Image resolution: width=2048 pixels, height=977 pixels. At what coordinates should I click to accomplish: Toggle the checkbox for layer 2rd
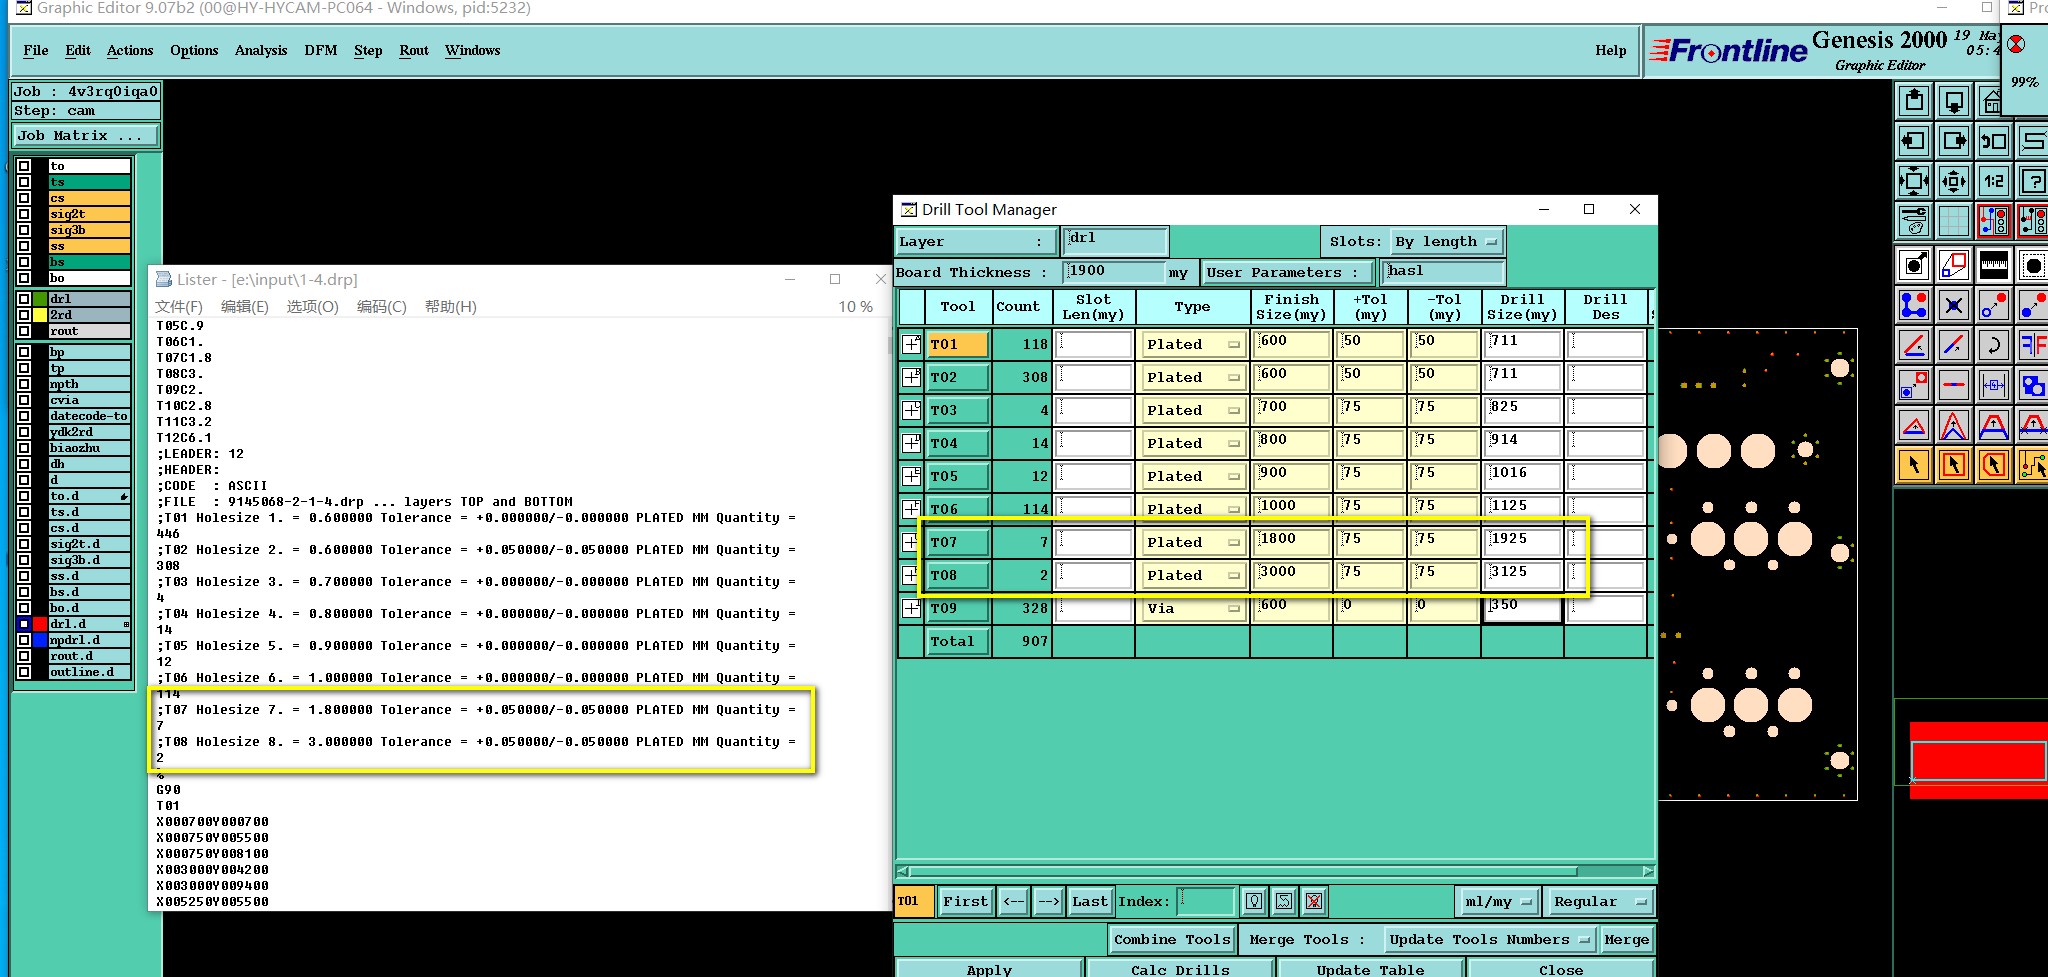(x=24, y=315)
